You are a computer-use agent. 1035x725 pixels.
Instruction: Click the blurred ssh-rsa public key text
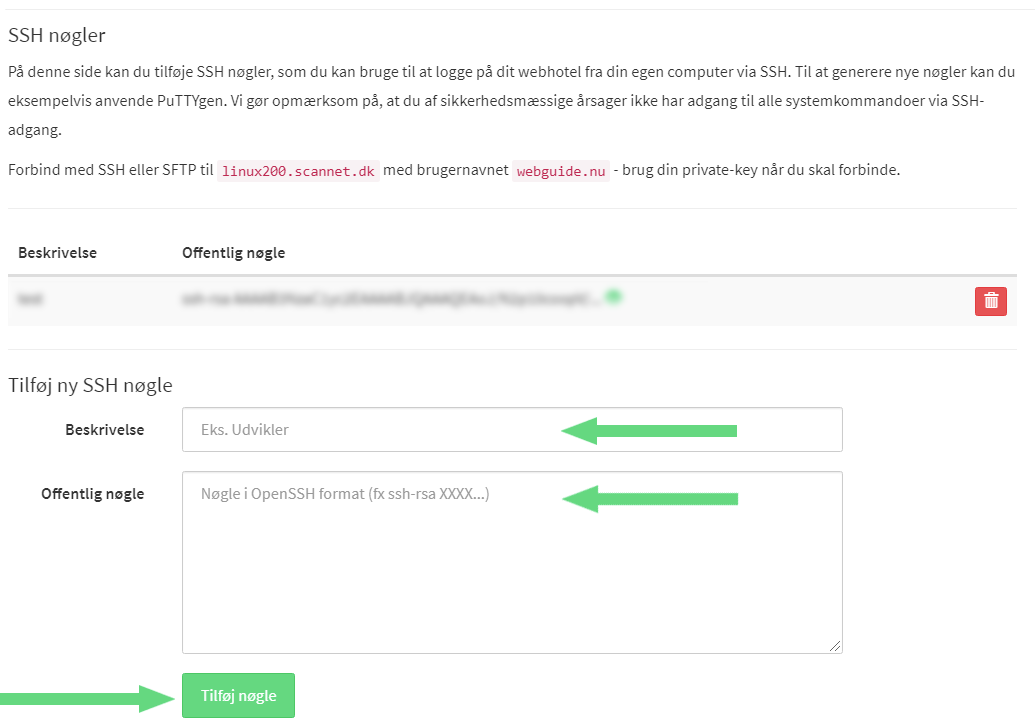391,299
